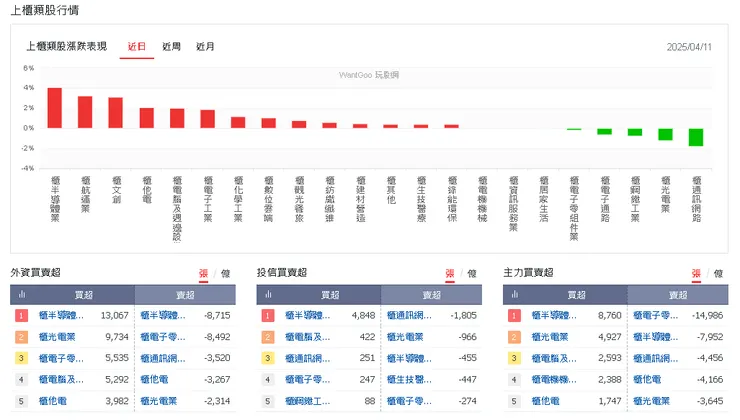740x420 pixels.
Task: Click the bar-chart icon in 外資買賣超 table header
Action: point(22,294)
